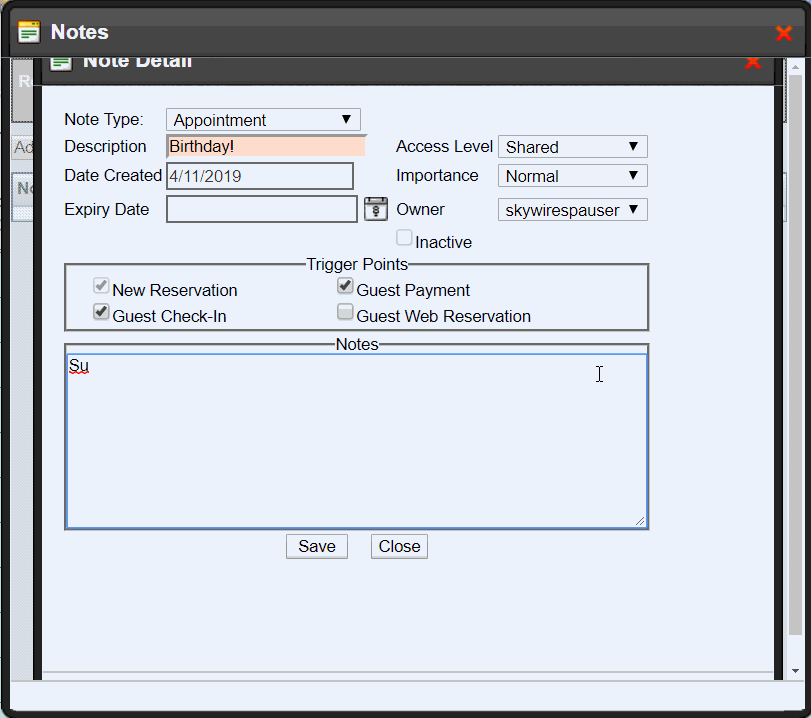Image resolution: width=811 pixels, height=718 pixels.
Task: Click the Note Type label
Action: coord(104,119)
